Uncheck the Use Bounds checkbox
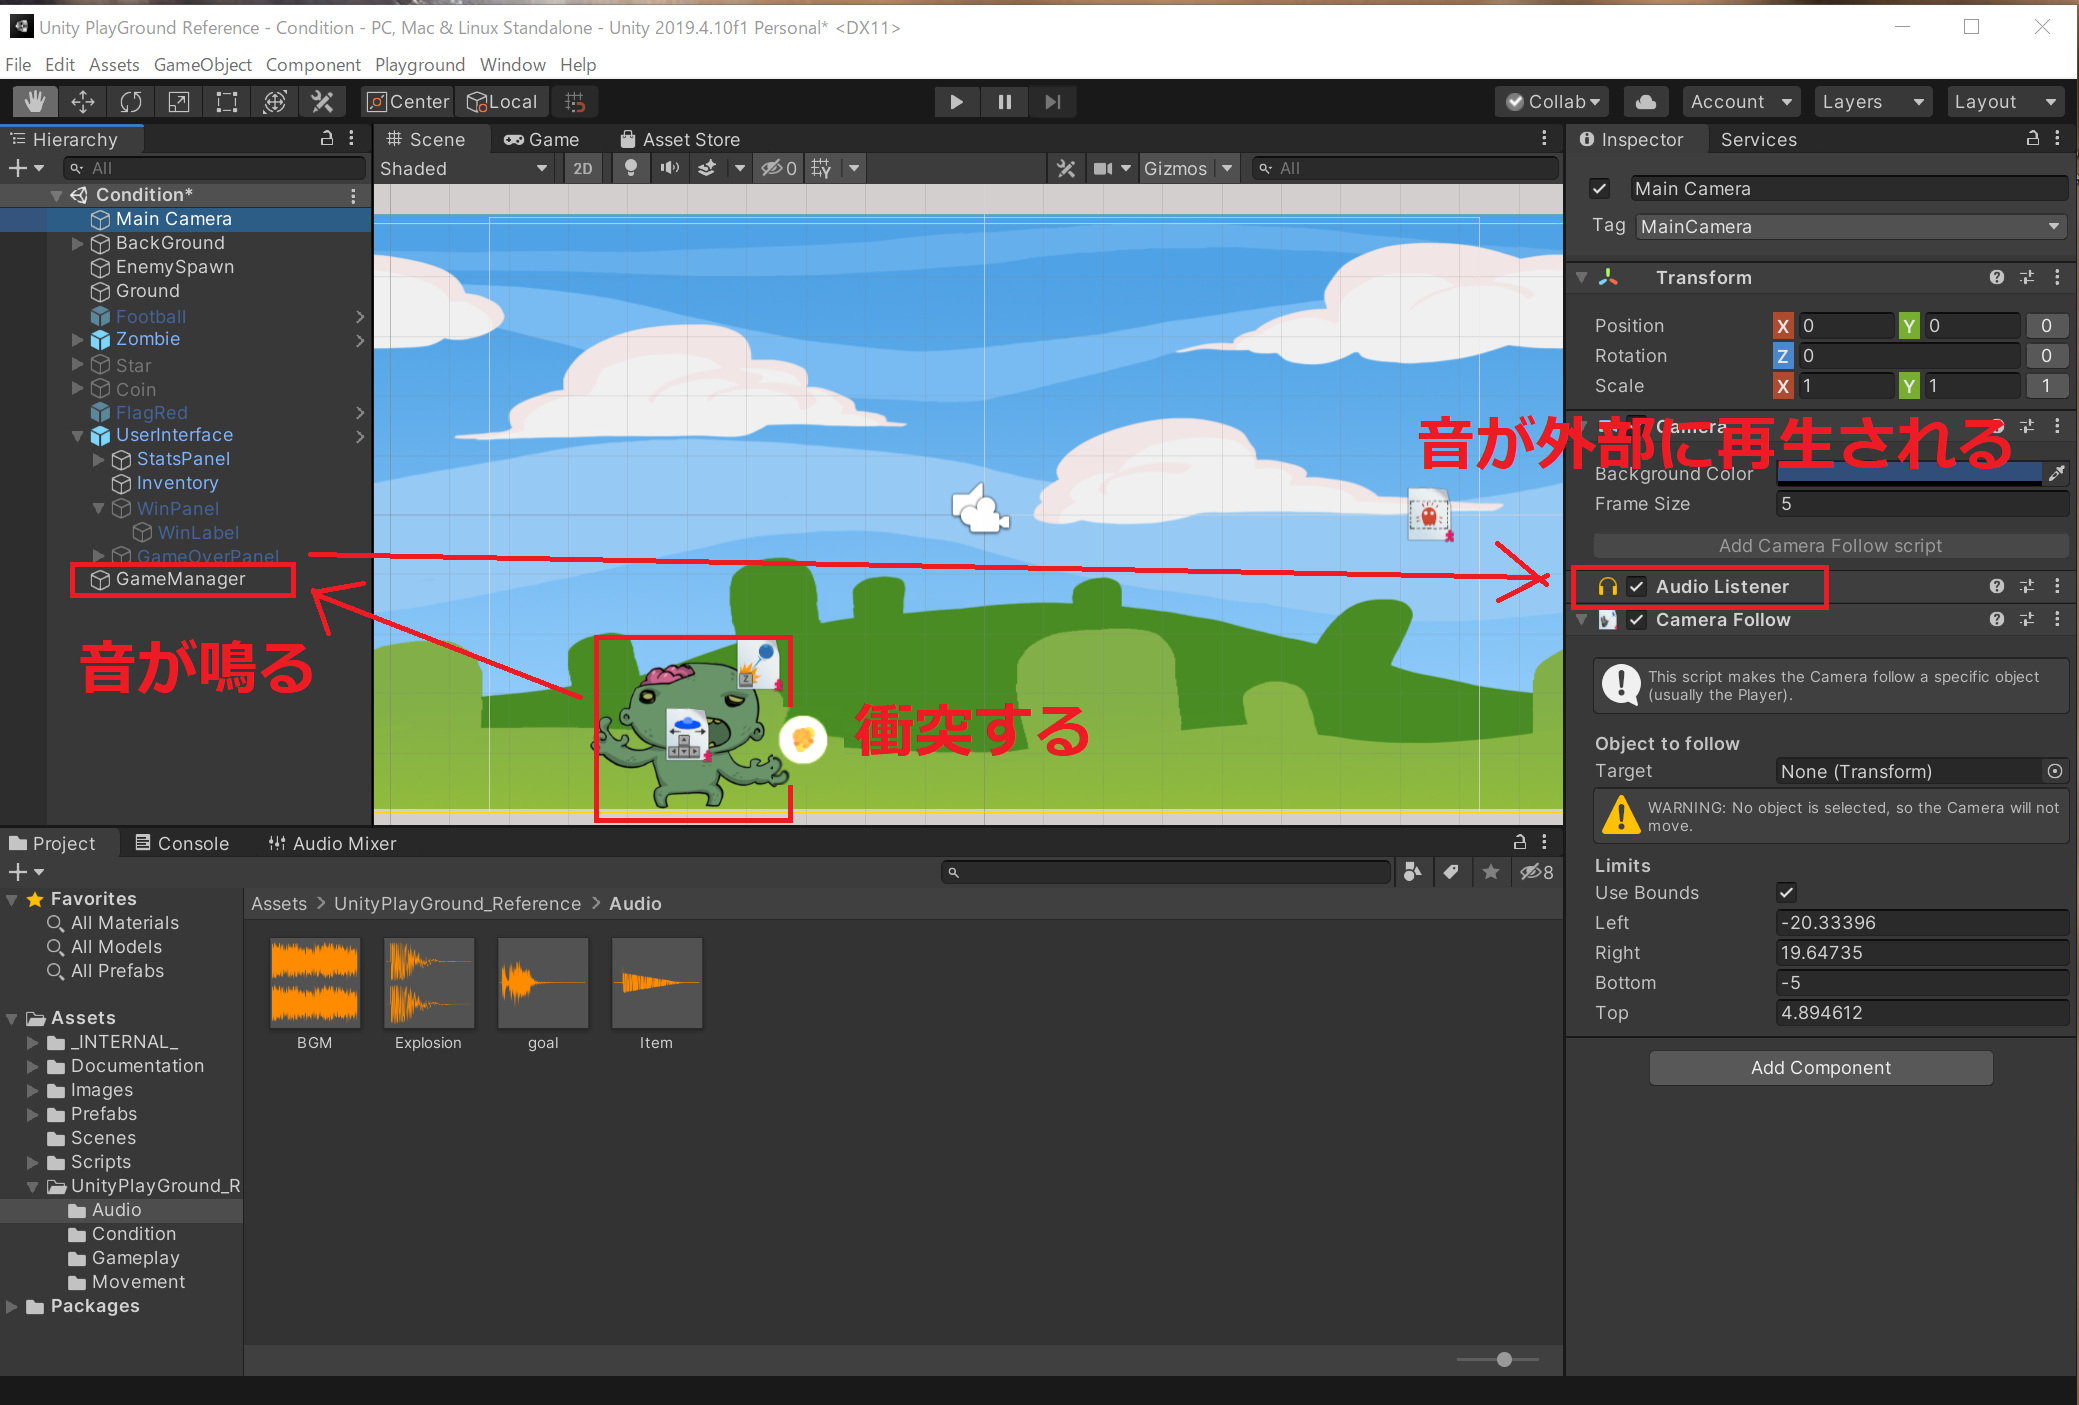This screenshot has height=1405, width=2079. coord(1786,892)
